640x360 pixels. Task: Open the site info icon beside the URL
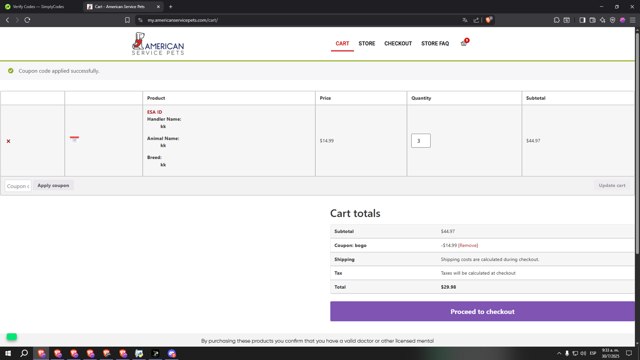point(140,20)
